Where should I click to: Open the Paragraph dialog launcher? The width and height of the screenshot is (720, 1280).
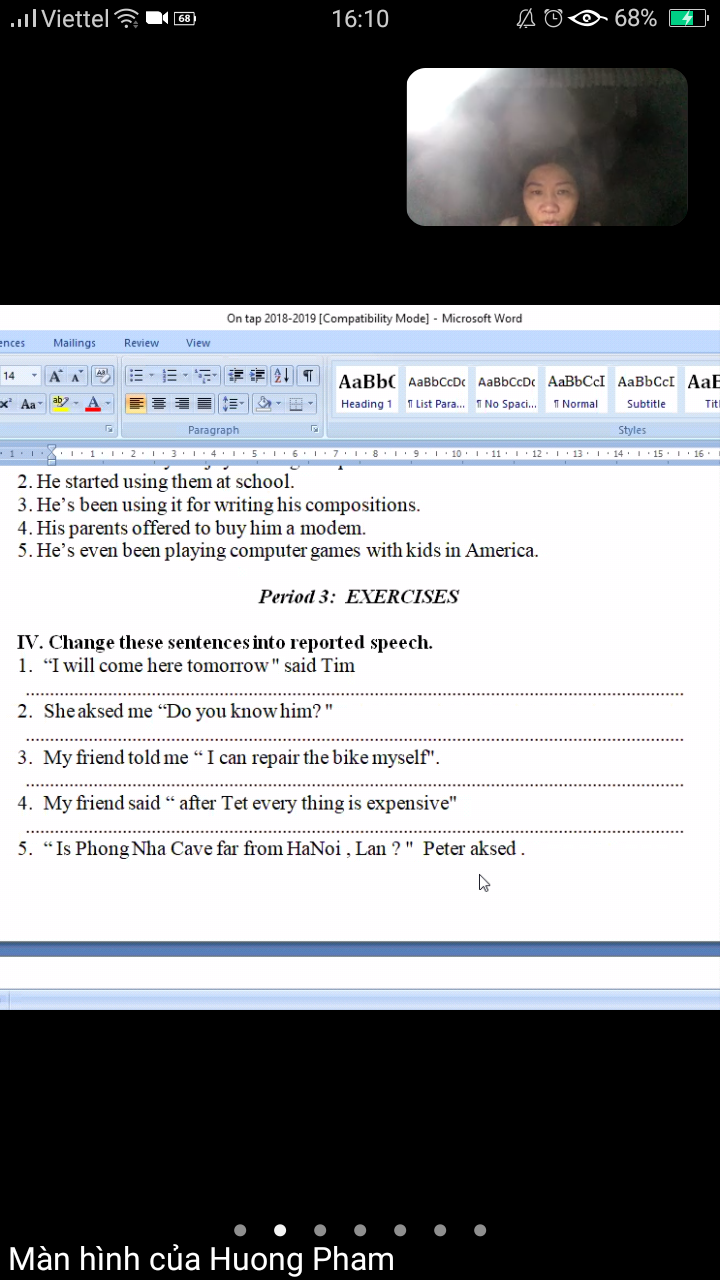[x=315, y=429]
